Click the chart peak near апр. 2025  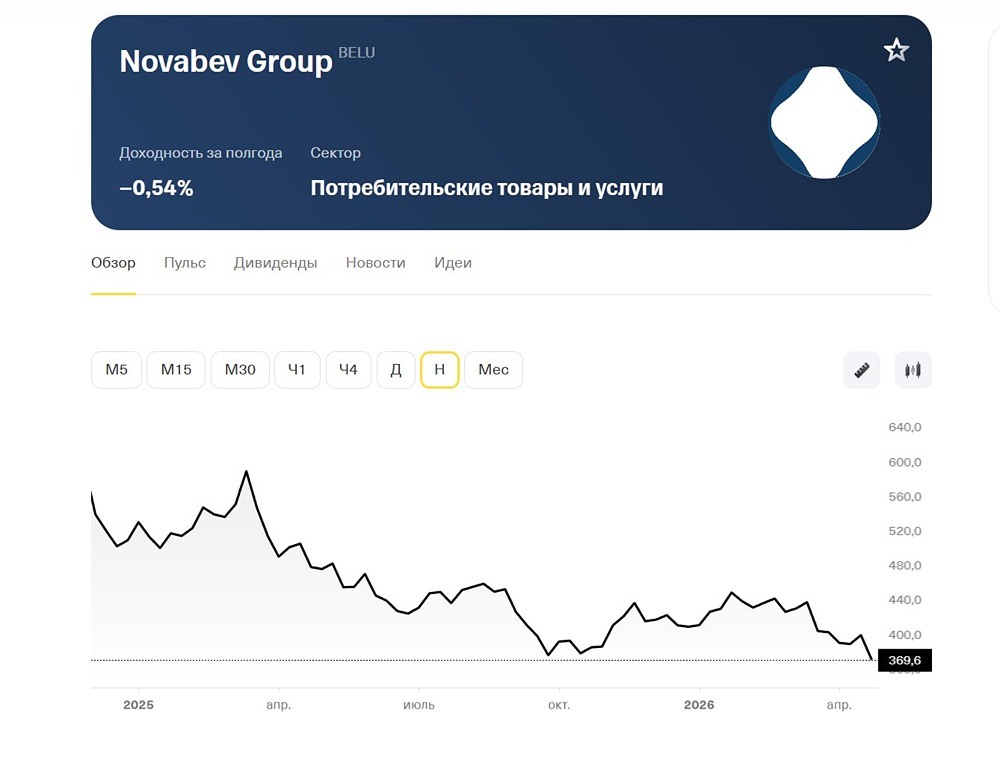tap(246, 471)
